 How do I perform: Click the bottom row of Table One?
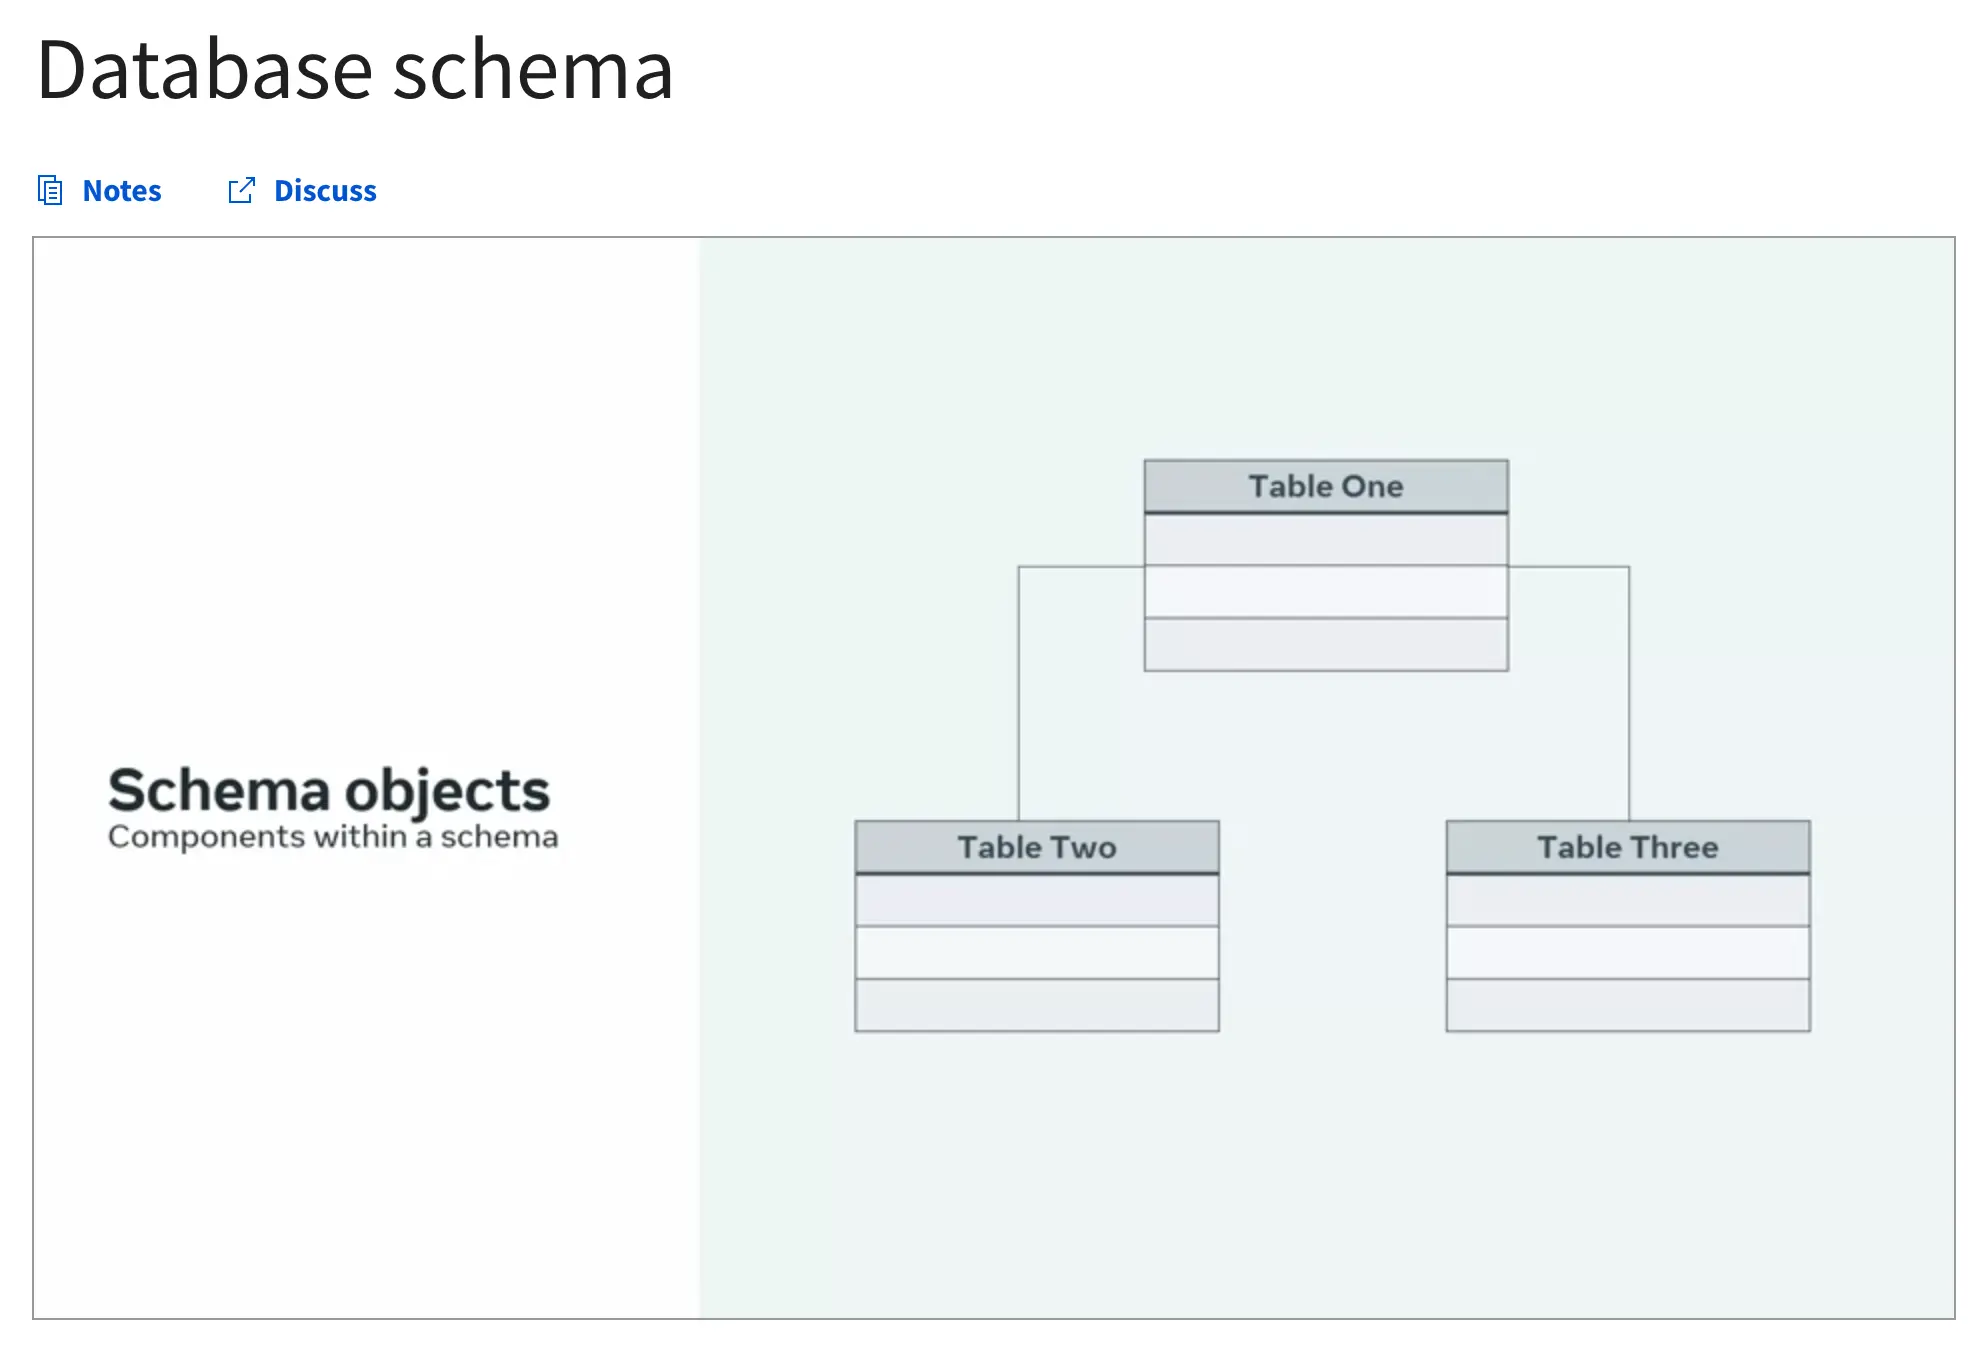click(1326, 645)
